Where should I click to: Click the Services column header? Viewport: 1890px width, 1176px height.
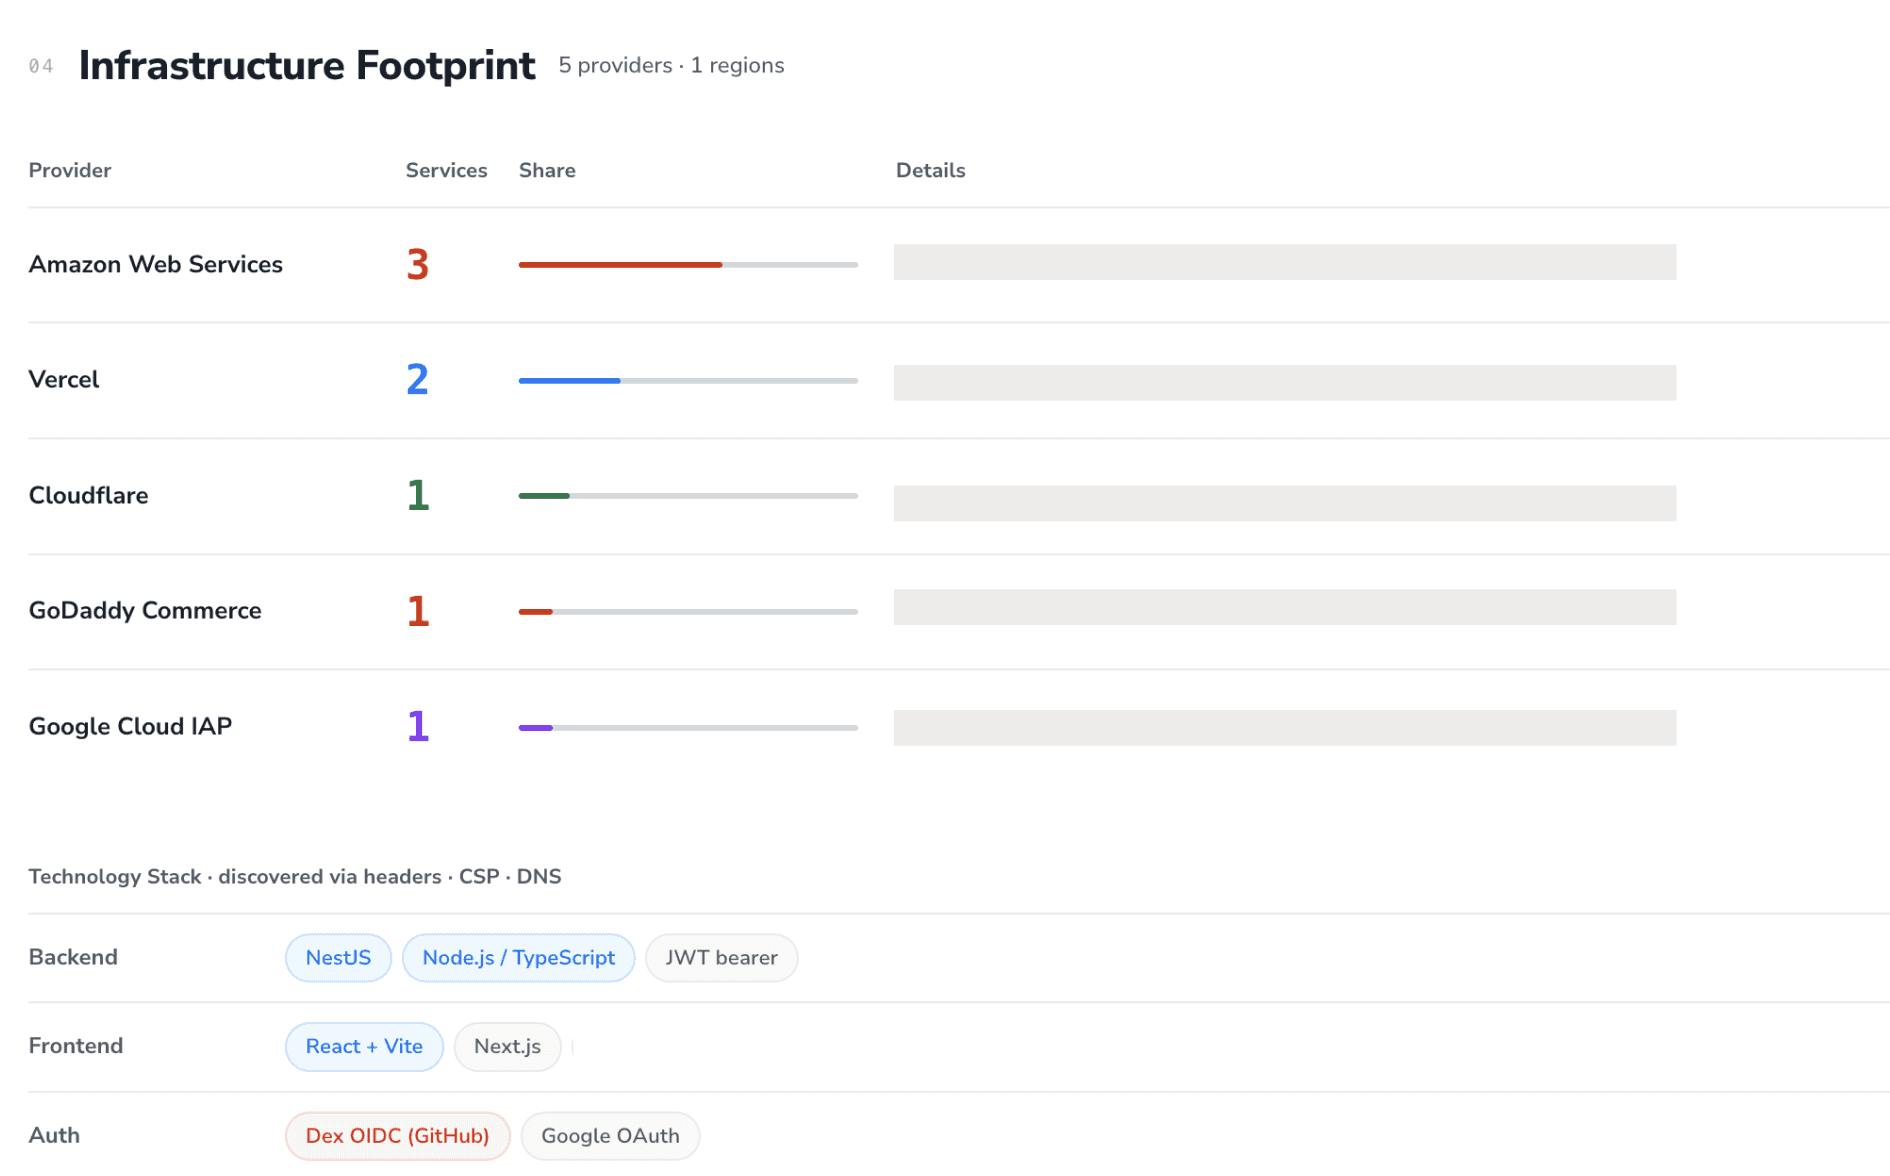click(x=446, y=171)
